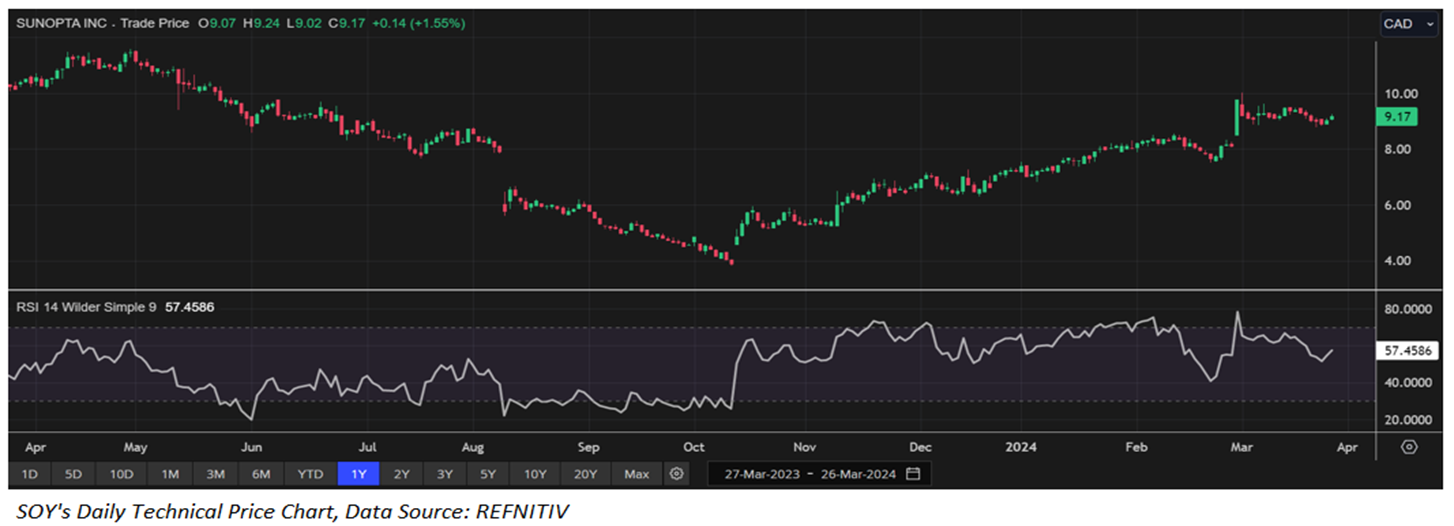Select the Max time range

coord(636,473)
